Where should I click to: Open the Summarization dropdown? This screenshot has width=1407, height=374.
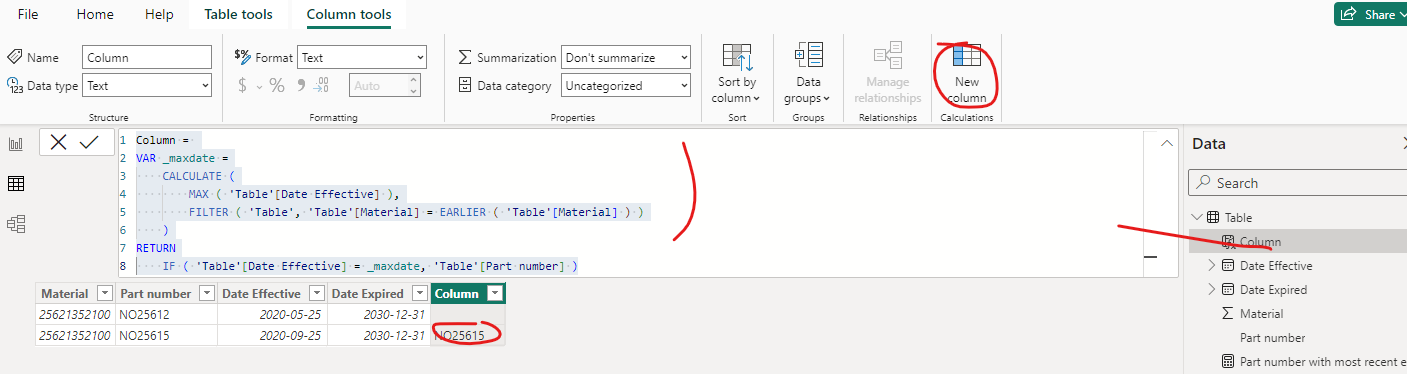pos(626,58)
